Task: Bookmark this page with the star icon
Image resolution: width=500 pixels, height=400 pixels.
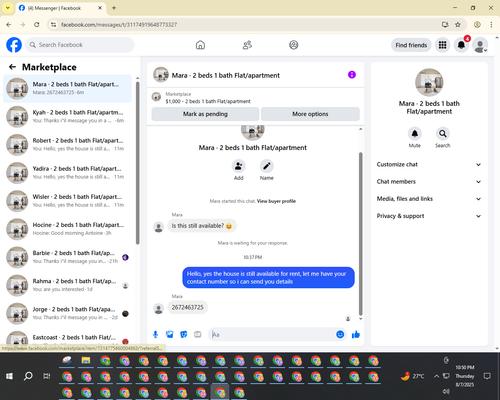Action: coord(458,25)
